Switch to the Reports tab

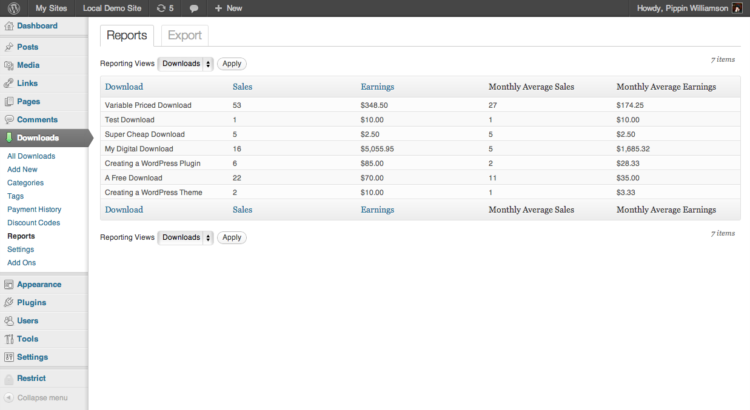point(127,35)
